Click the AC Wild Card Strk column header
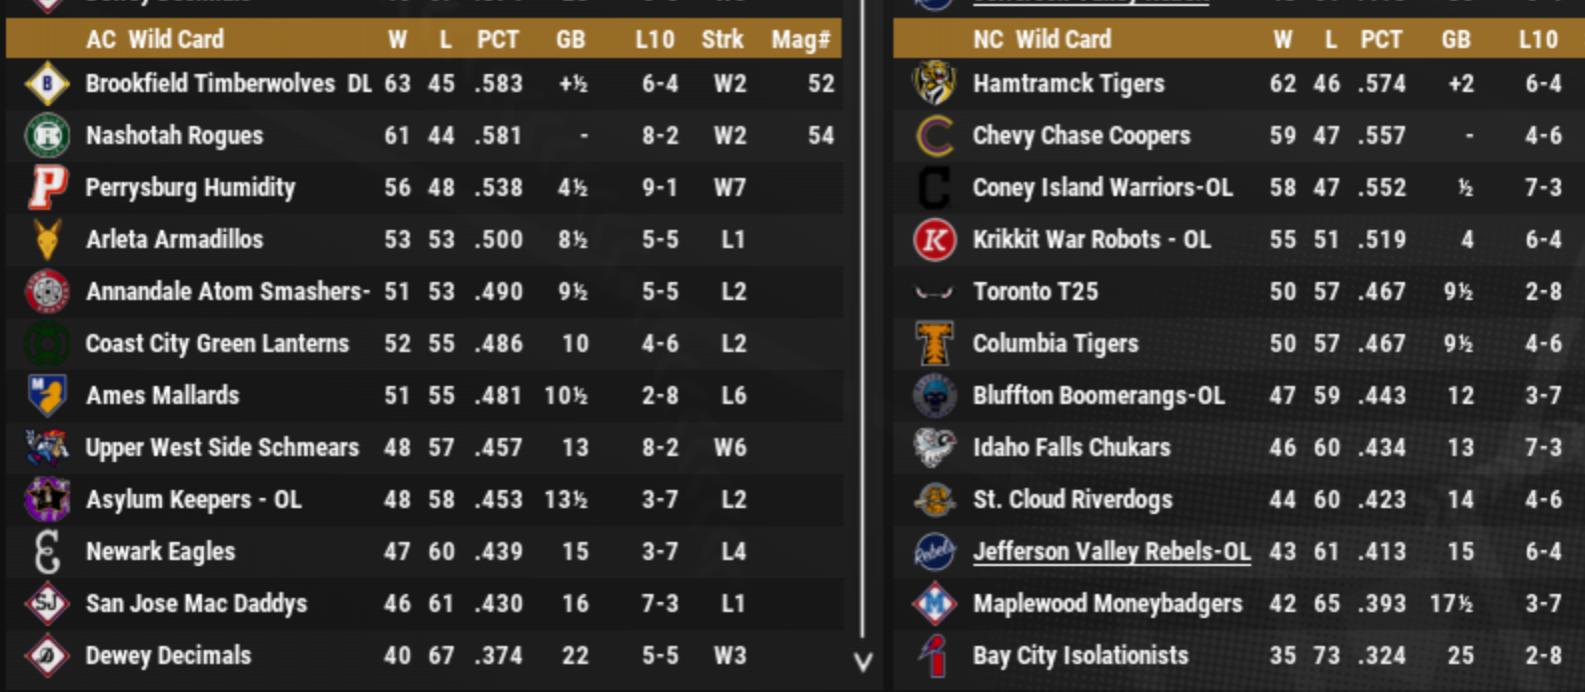The image size is (1585, 692). (x=722, y=40)
